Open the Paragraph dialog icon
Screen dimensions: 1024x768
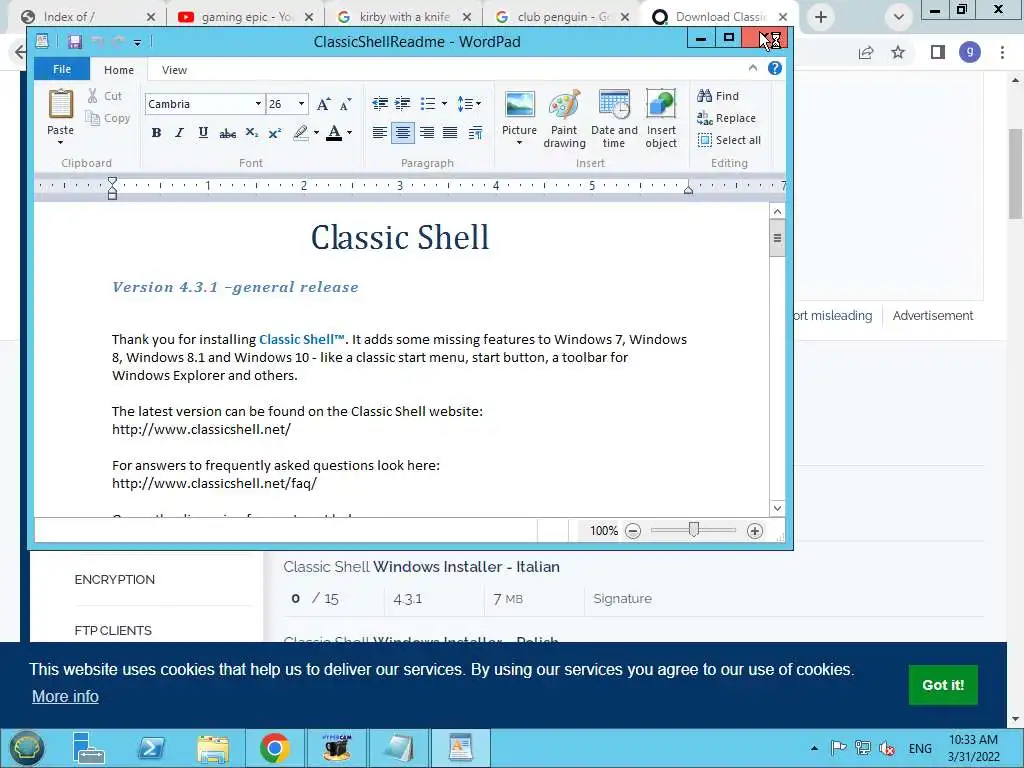tap(475, 133)
